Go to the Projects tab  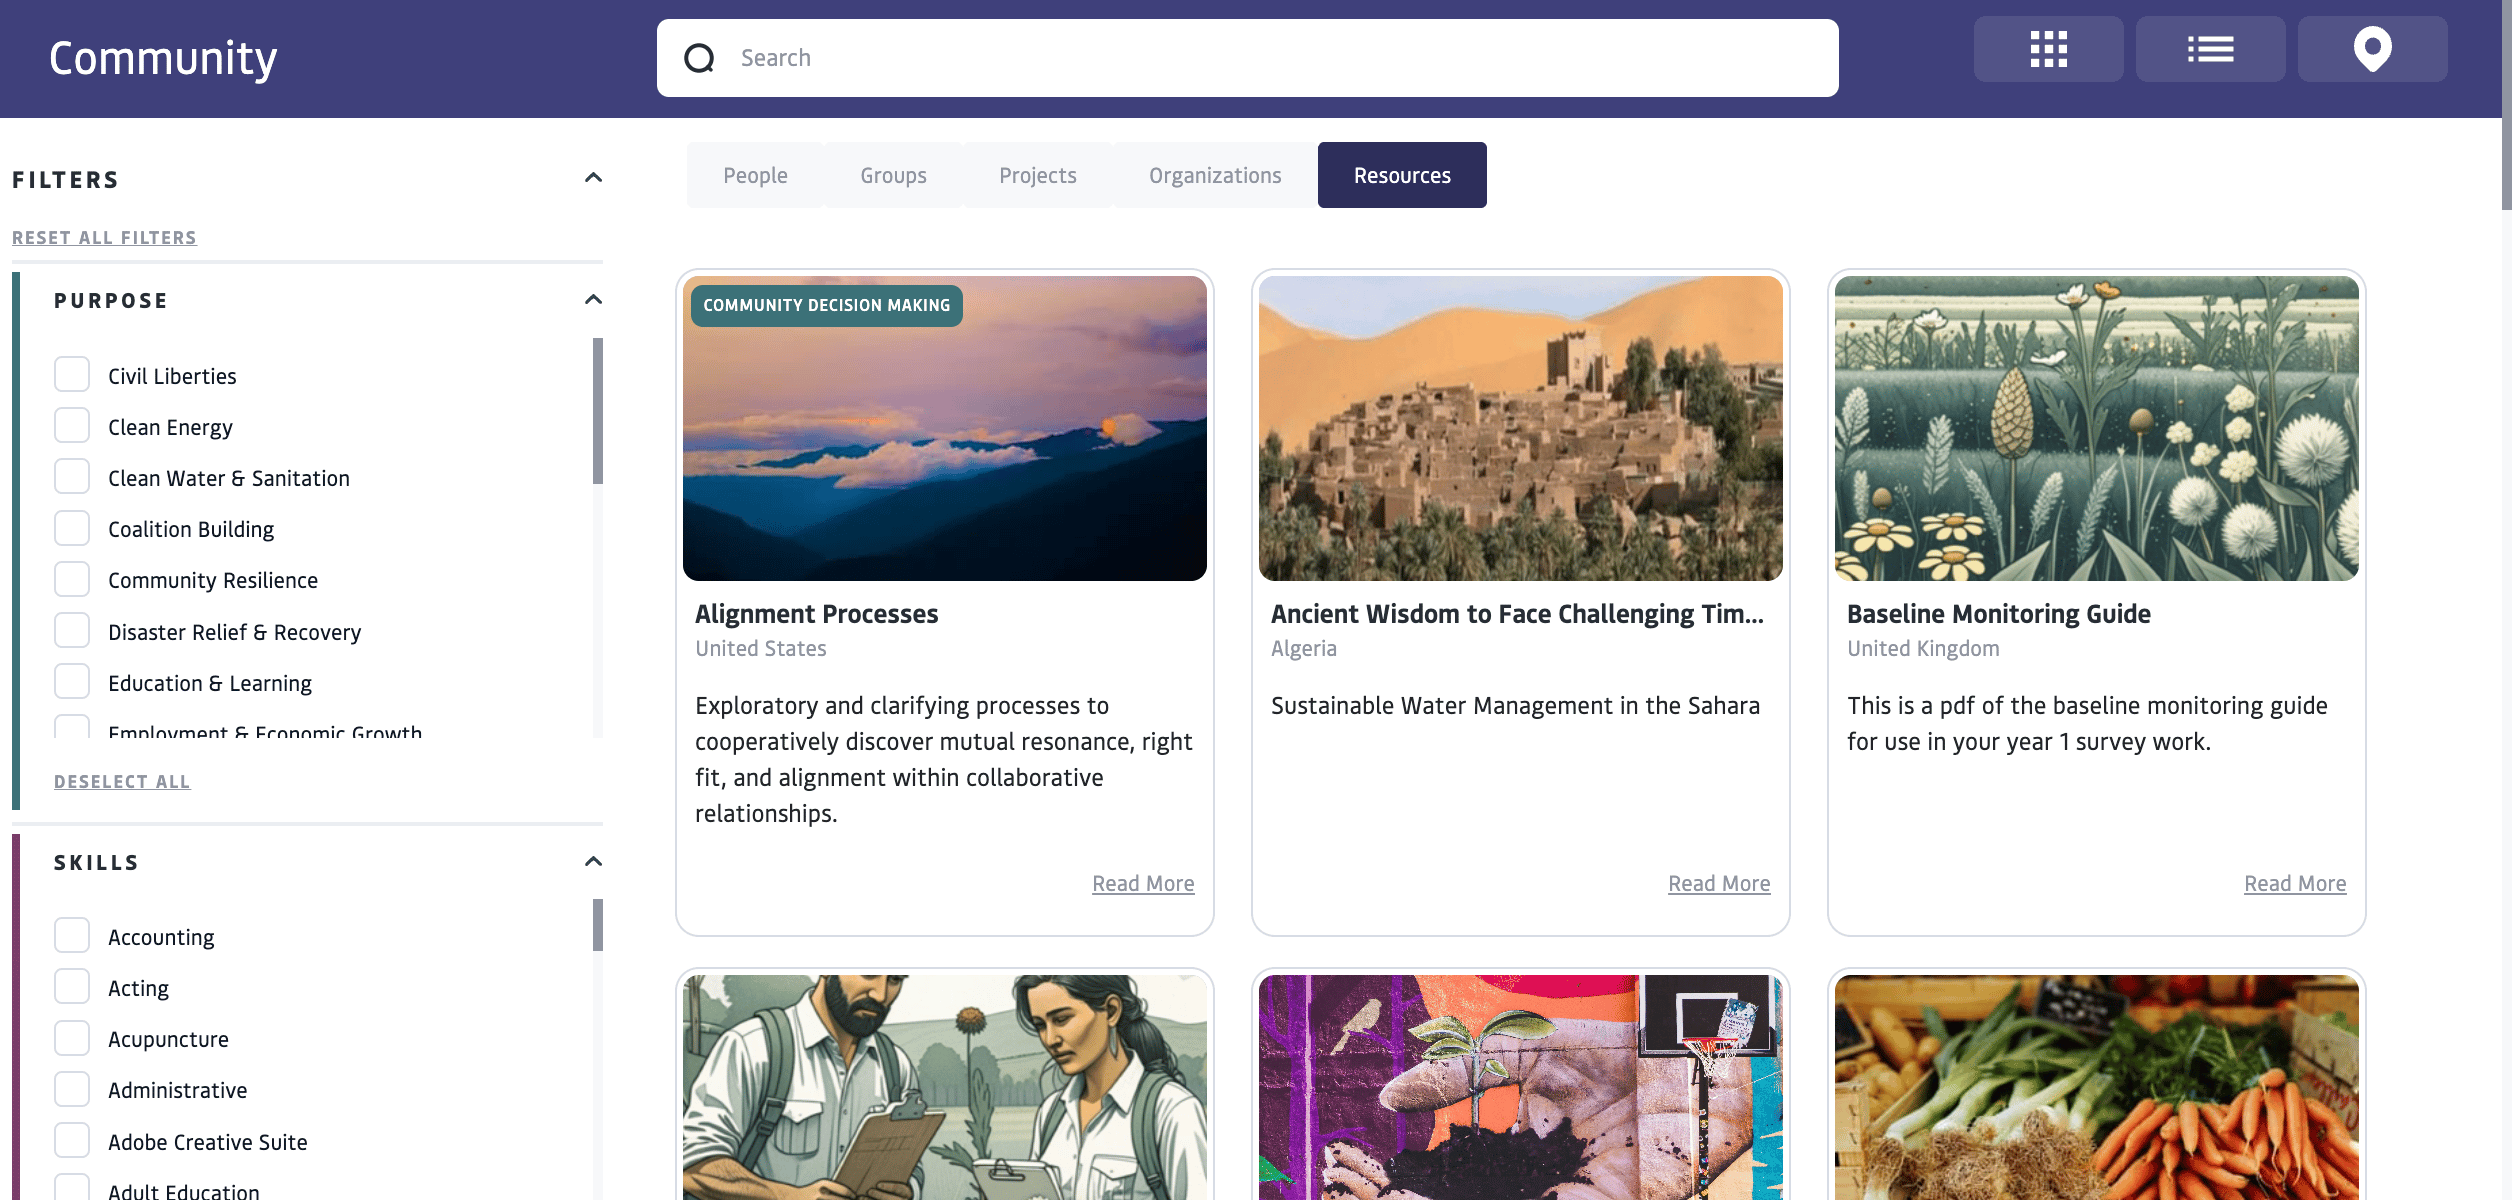coord(1037,175)
